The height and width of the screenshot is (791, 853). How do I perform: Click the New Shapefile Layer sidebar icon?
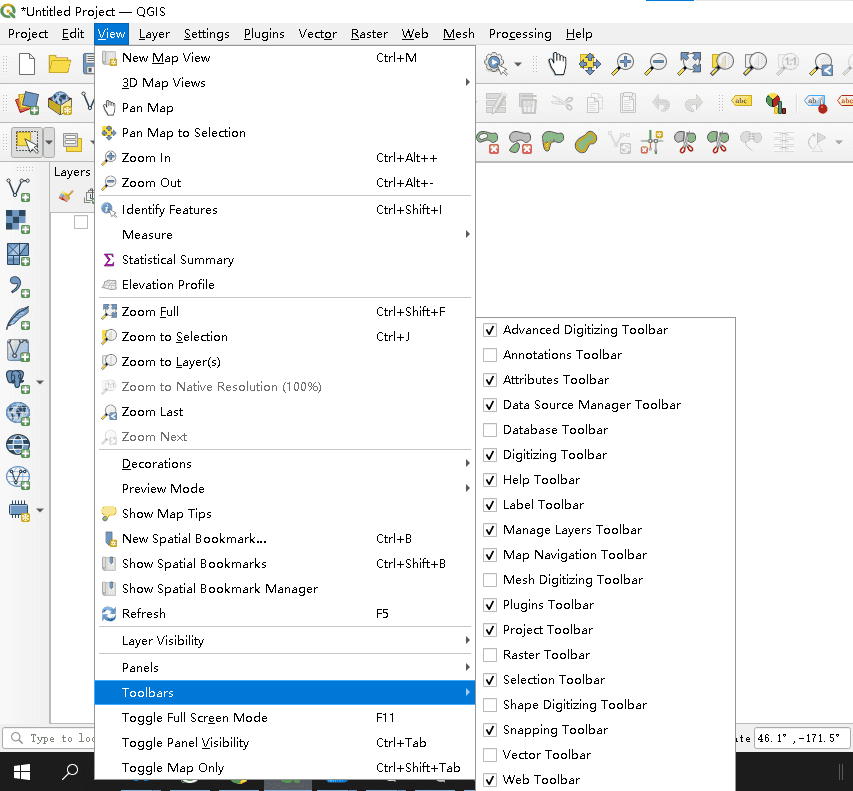(x=18, y=190)
